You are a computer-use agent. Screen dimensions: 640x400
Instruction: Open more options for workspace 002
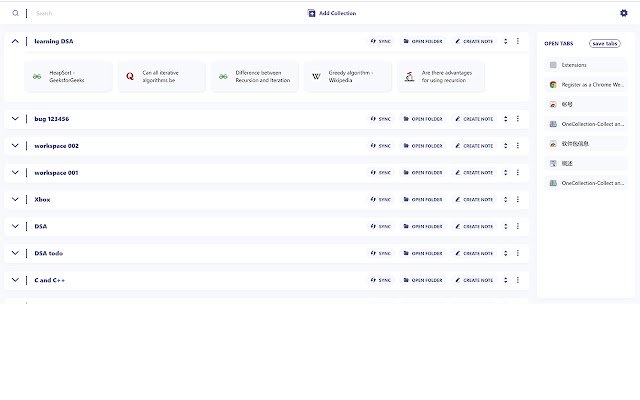pyautogui.click(x=518, y=146)
